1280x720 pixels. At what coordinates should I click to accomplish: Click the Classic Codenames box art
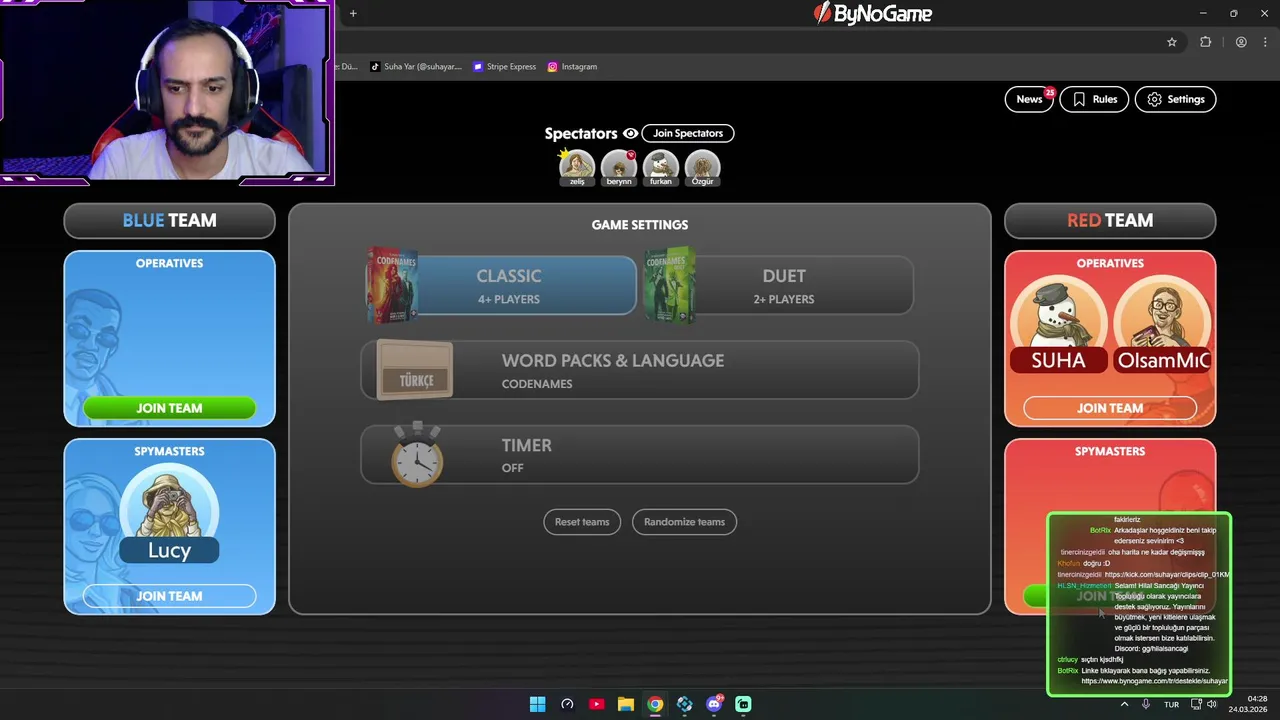click(391, 285)
